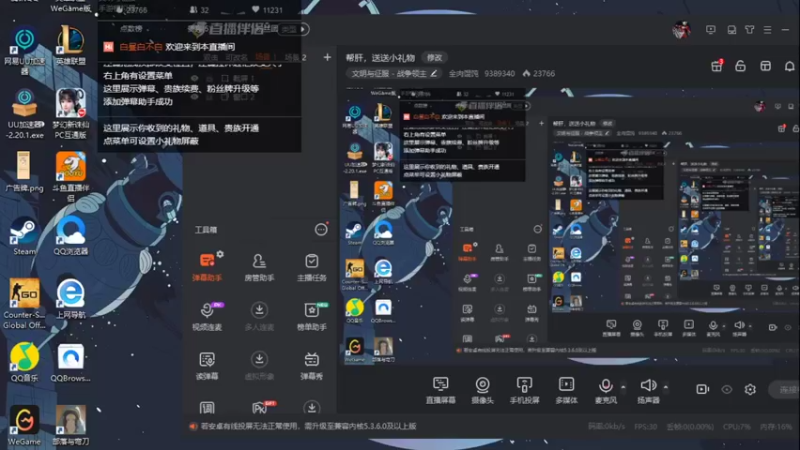Expand microphone volume arrow
Screen dimensions: 800x450
pos(623,387)
